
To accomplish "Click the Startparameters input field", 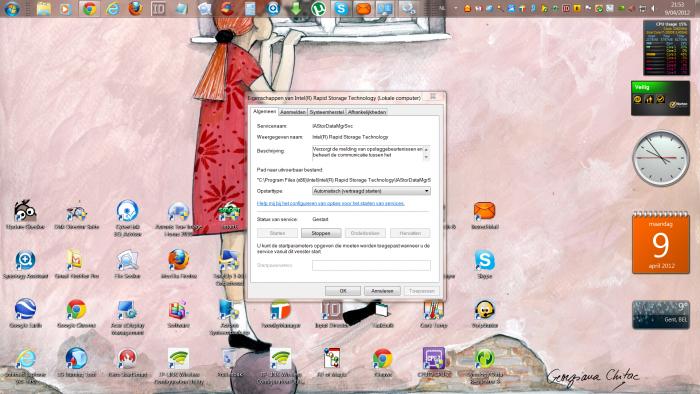I will click(371, 265).
